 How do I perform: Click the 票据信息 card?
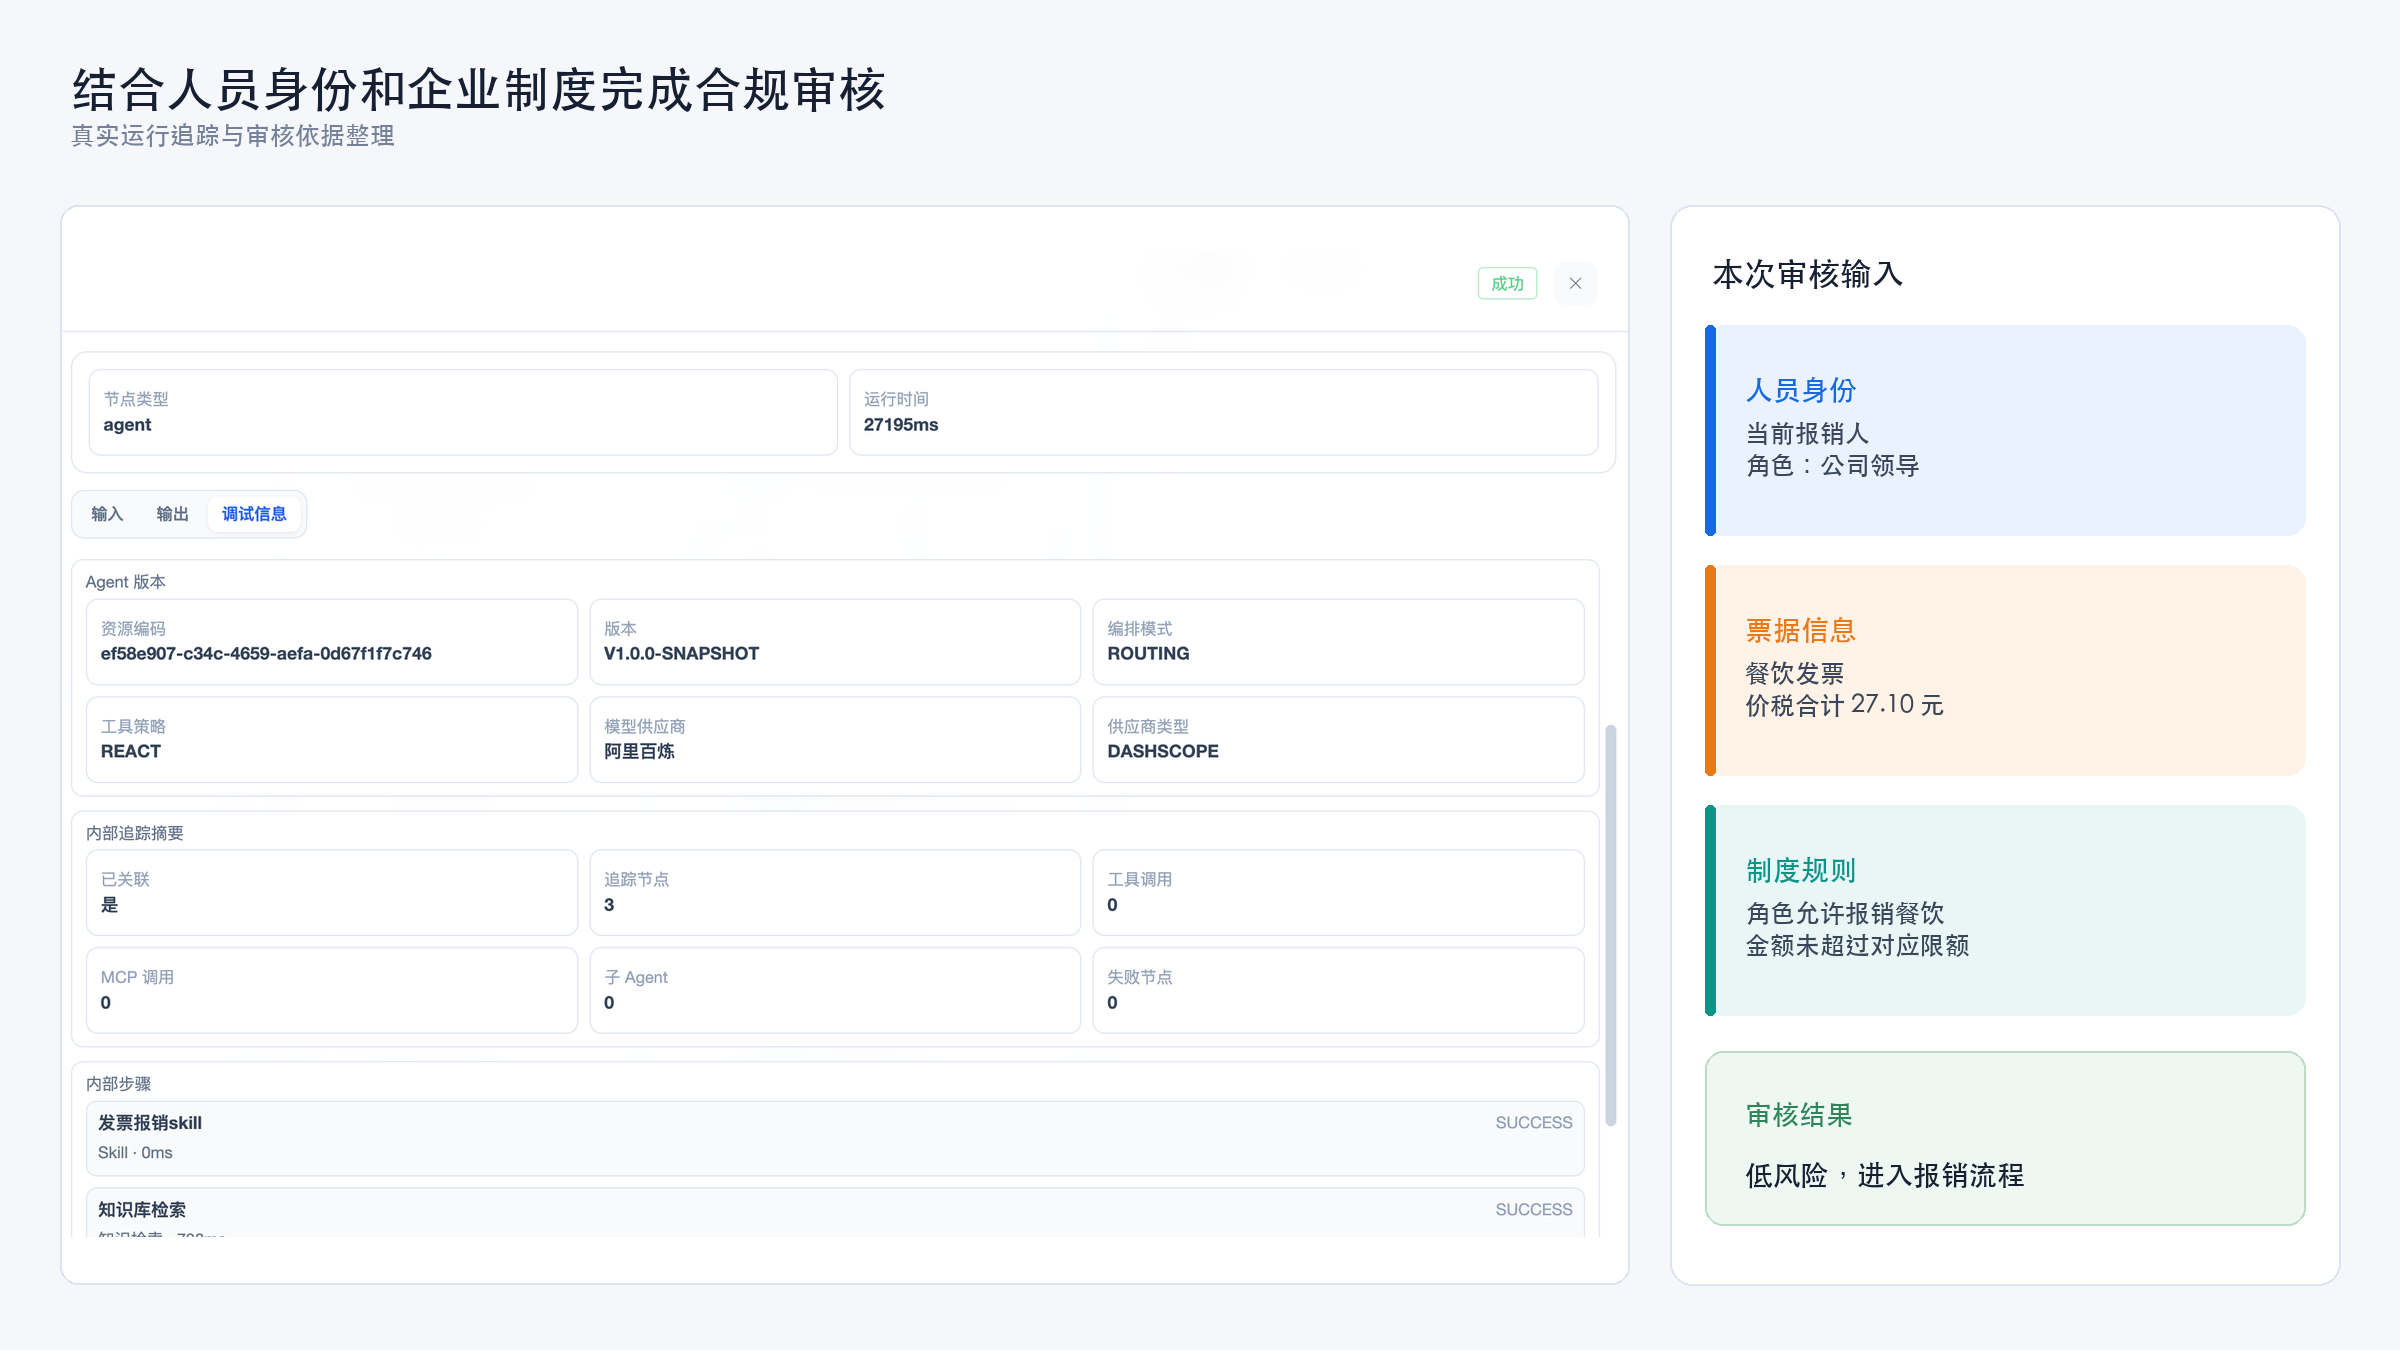2005,670
